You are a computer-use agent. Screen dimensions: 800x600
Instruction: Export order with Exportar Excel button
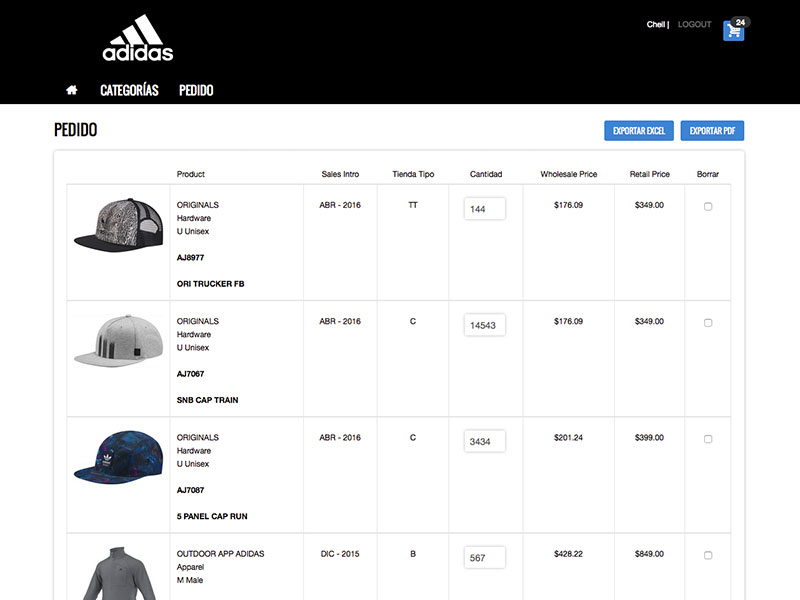[639, 131]
